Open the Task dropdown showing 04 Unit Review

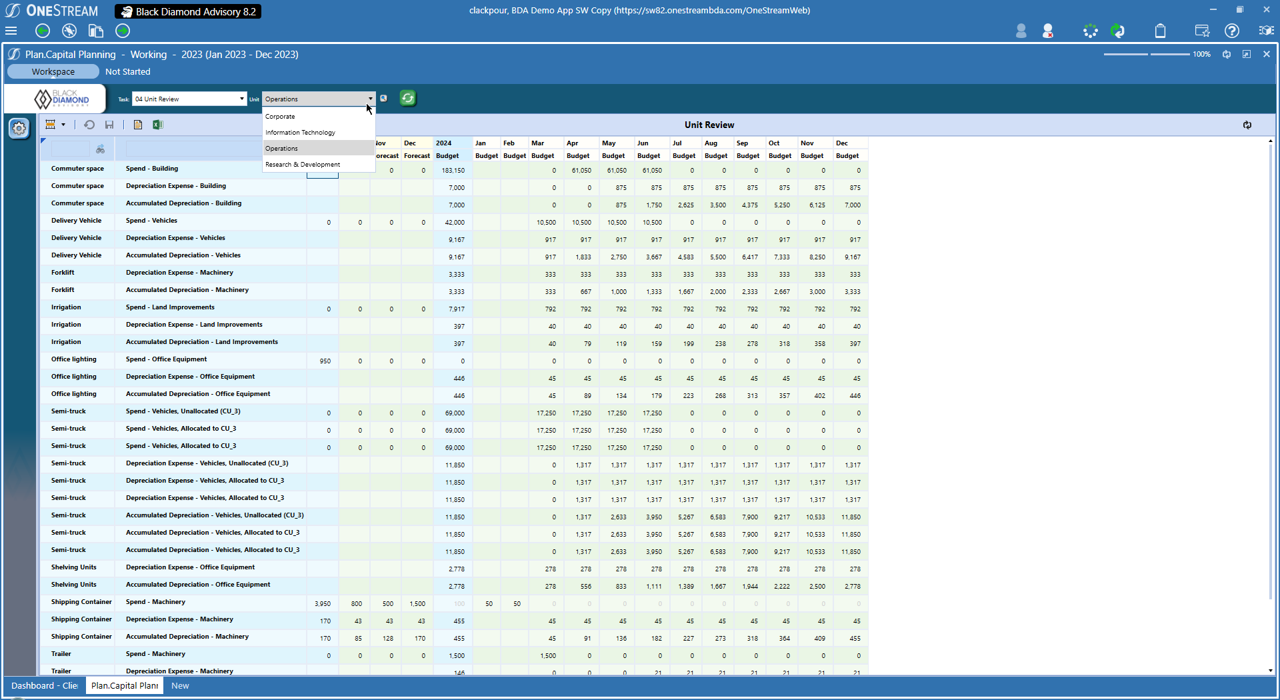(x=243, y=98)
